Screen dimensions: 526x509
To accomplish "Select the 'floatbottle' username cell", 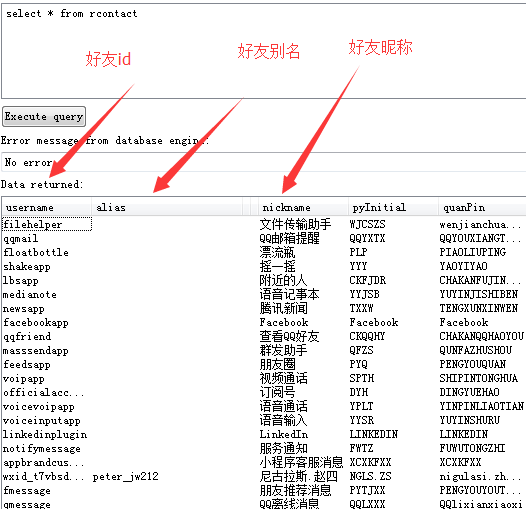I will 47,252.
